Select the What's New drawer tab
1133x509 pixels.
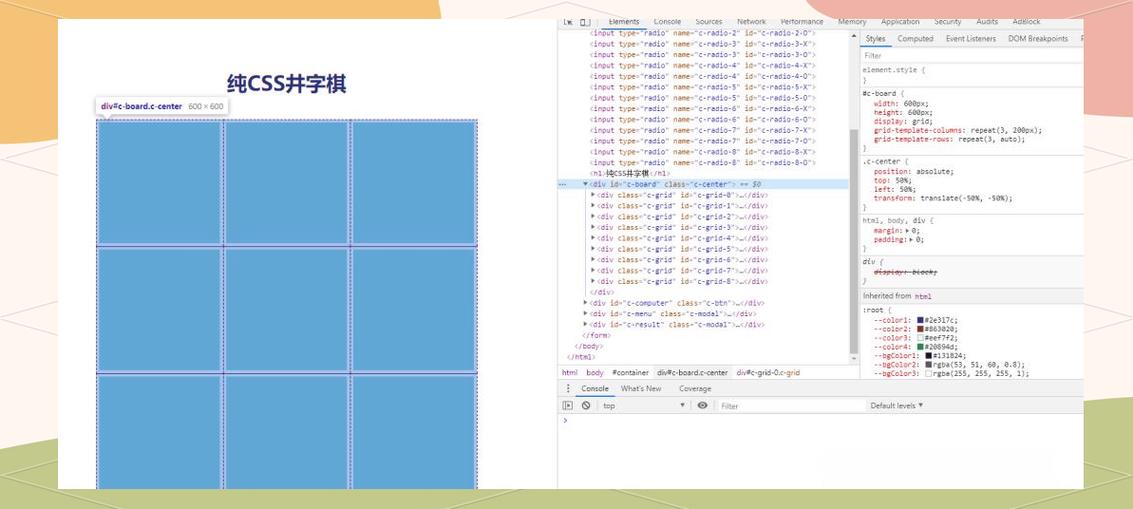click(x=641, y=389)
